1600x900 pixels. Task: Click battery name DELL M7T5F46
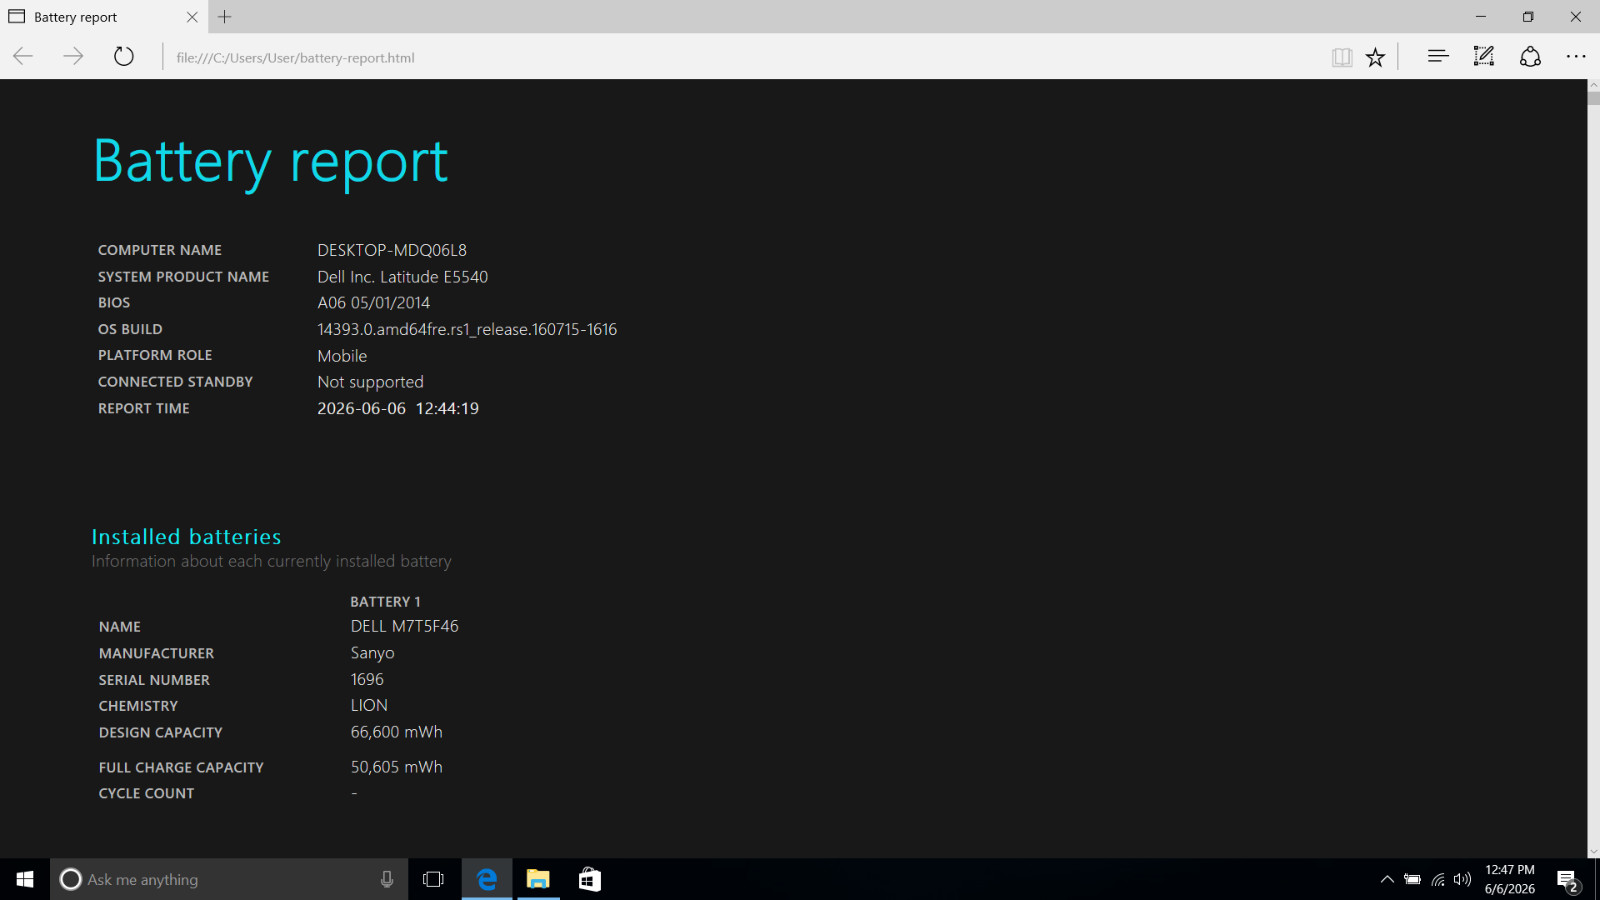(404, 626)
